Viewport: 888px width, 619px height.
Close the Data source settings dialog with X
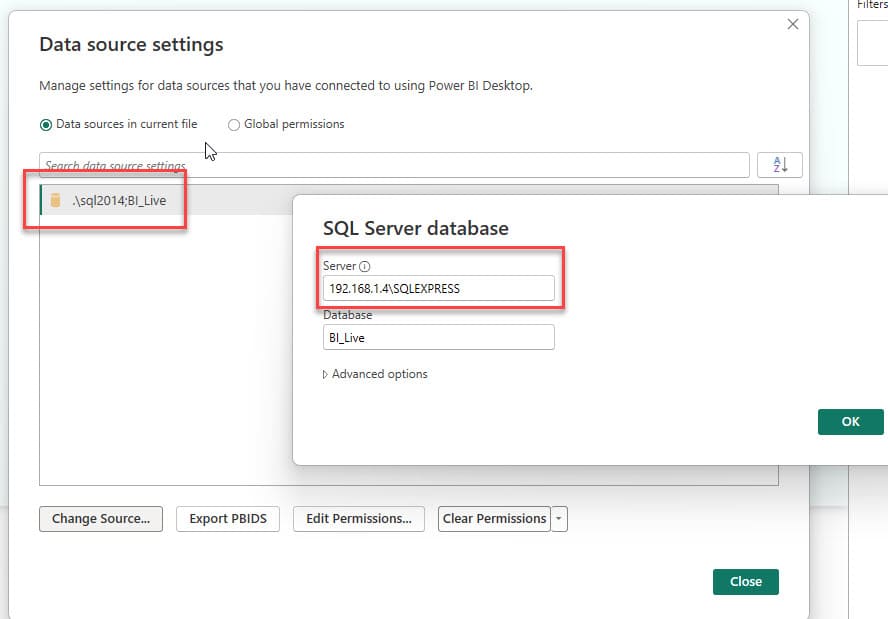coord(793,24)
